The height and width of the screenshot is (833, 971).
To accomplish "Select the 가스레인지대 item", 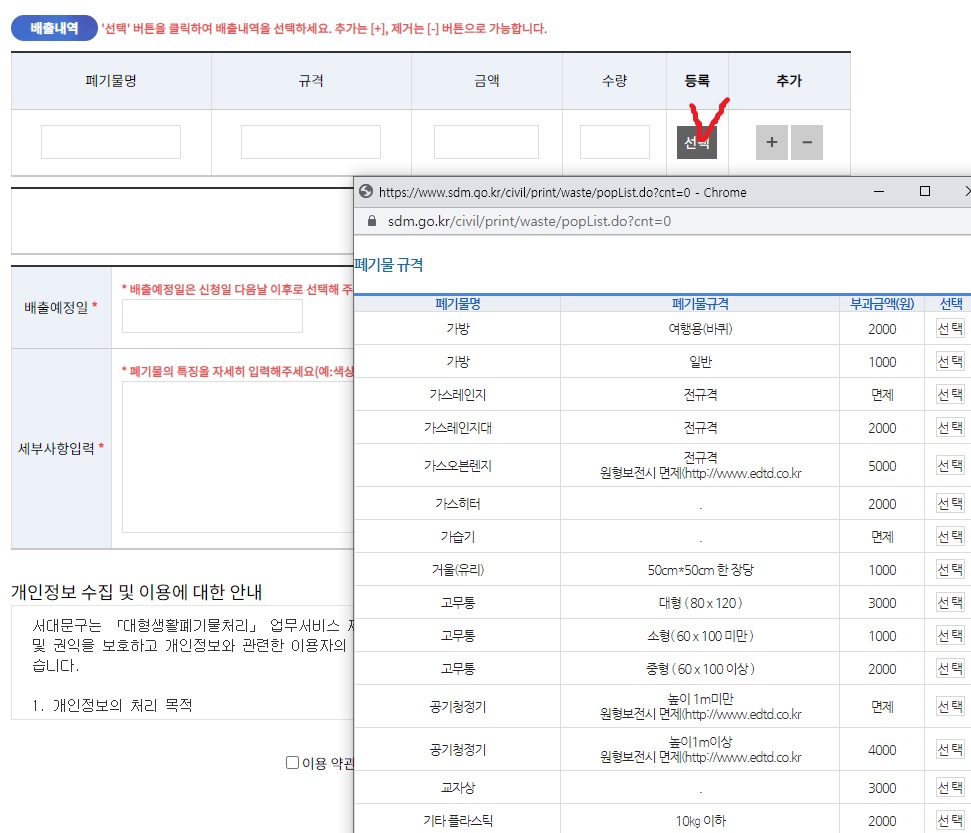I will [x=950, y=427].
